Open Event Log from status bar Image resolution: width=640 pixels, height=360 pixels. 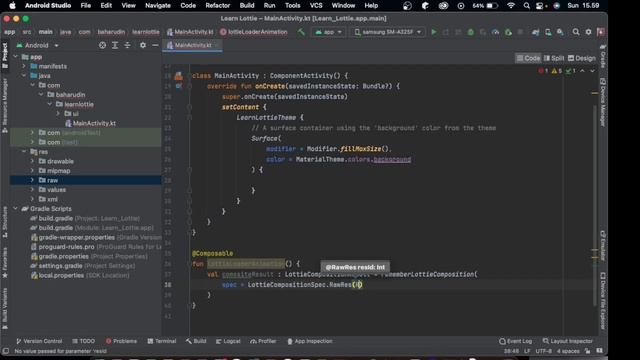[516, 341]
